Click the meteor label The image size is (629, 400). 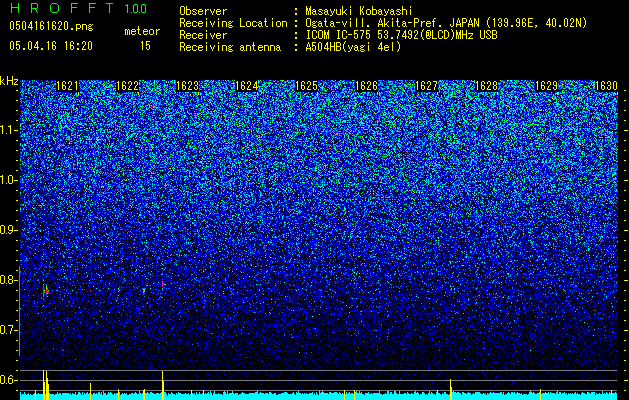[142, 31]
